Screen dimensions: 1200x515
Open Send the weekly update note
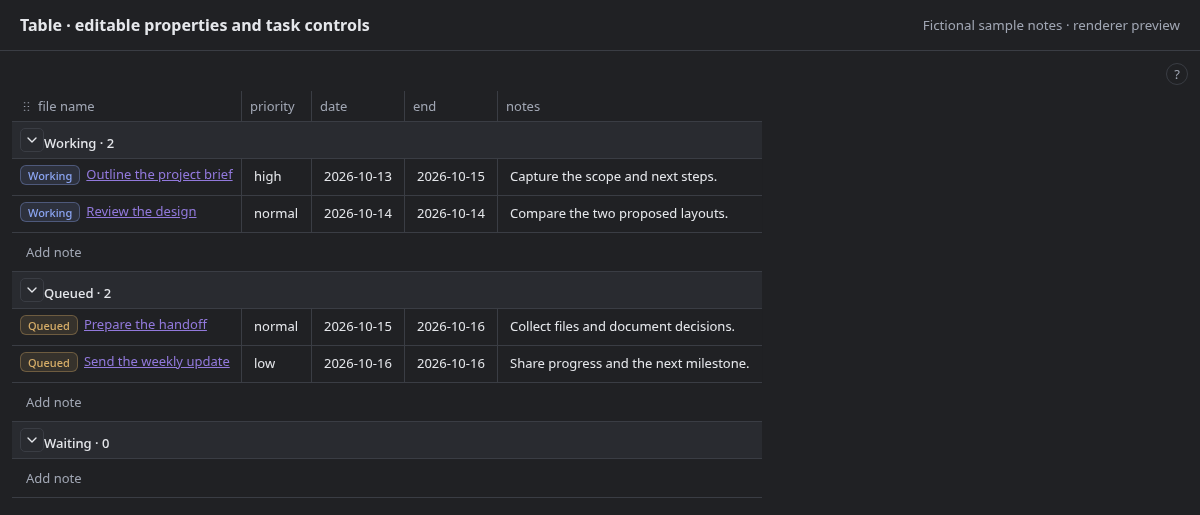pyautogui.click(x=157, y=361)
